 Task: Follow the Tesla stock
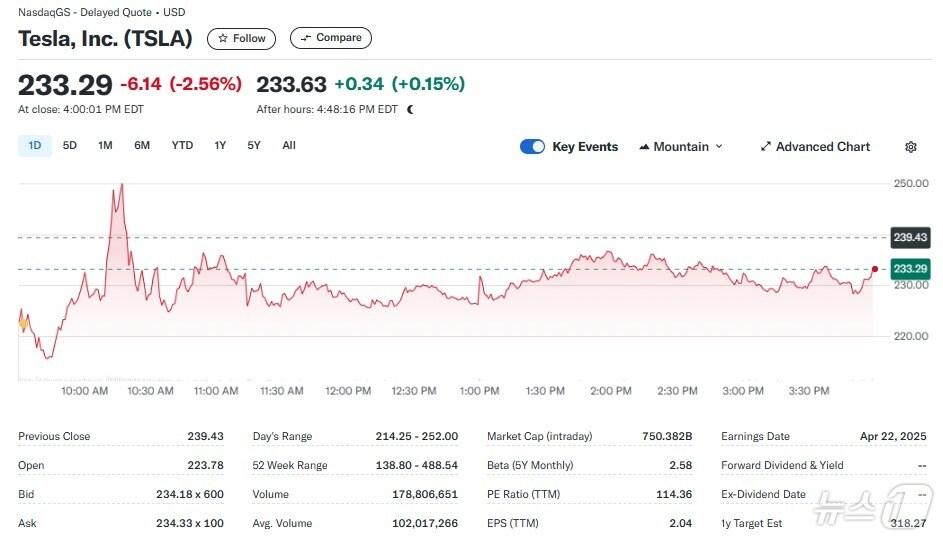pyautogui.click(x=242, y=38)
